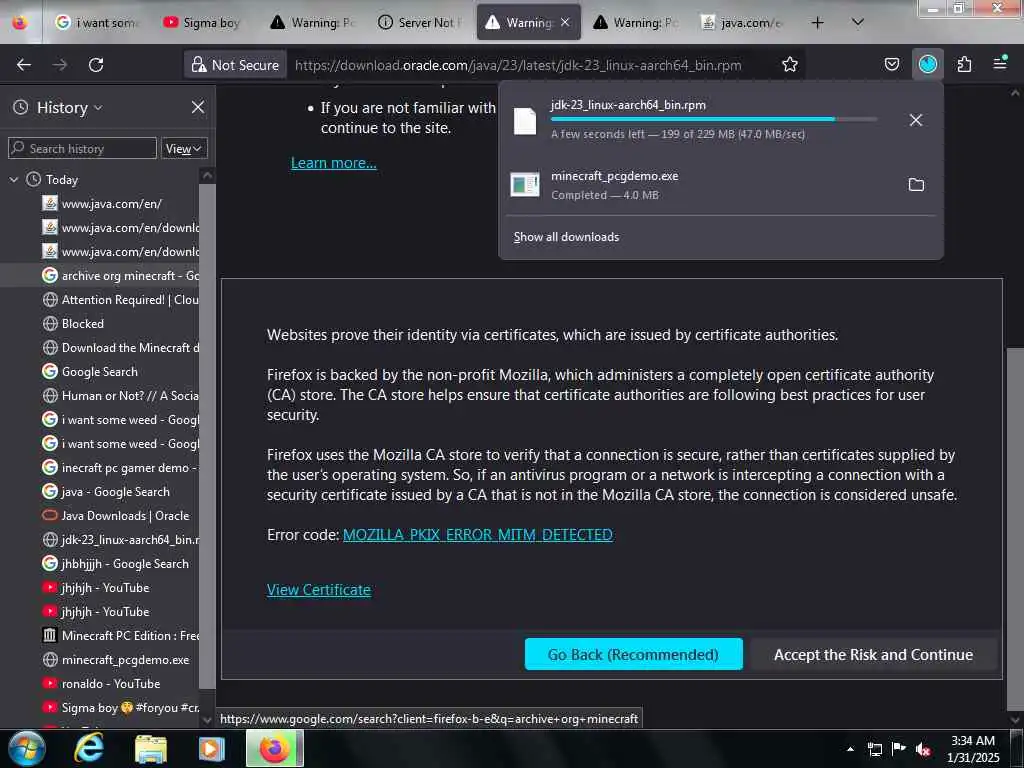
Task: Open Windows Explorer from taskbar
Action: (x=150, y=748)
